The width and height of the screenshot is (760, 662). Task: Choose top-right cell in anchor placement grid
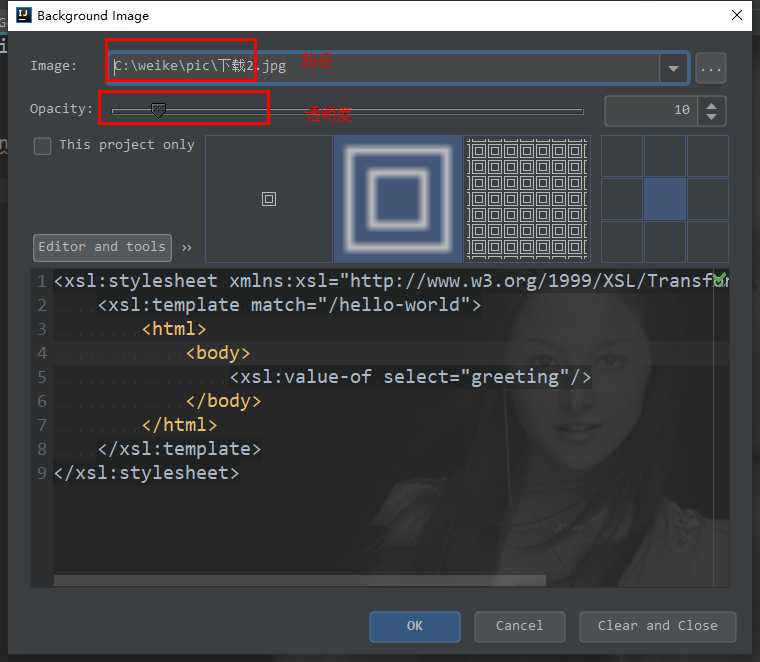pos(707,157)
